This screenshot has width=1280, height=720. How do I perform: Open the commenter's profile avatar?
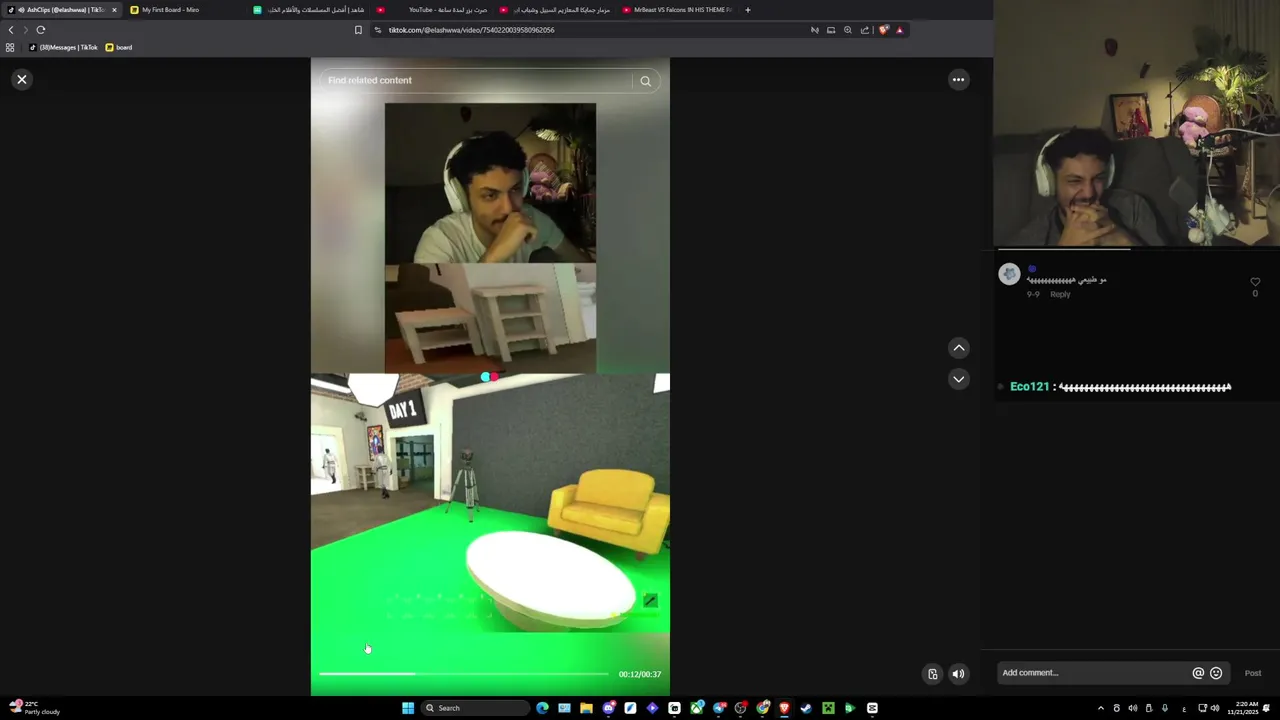[1009, 274]
